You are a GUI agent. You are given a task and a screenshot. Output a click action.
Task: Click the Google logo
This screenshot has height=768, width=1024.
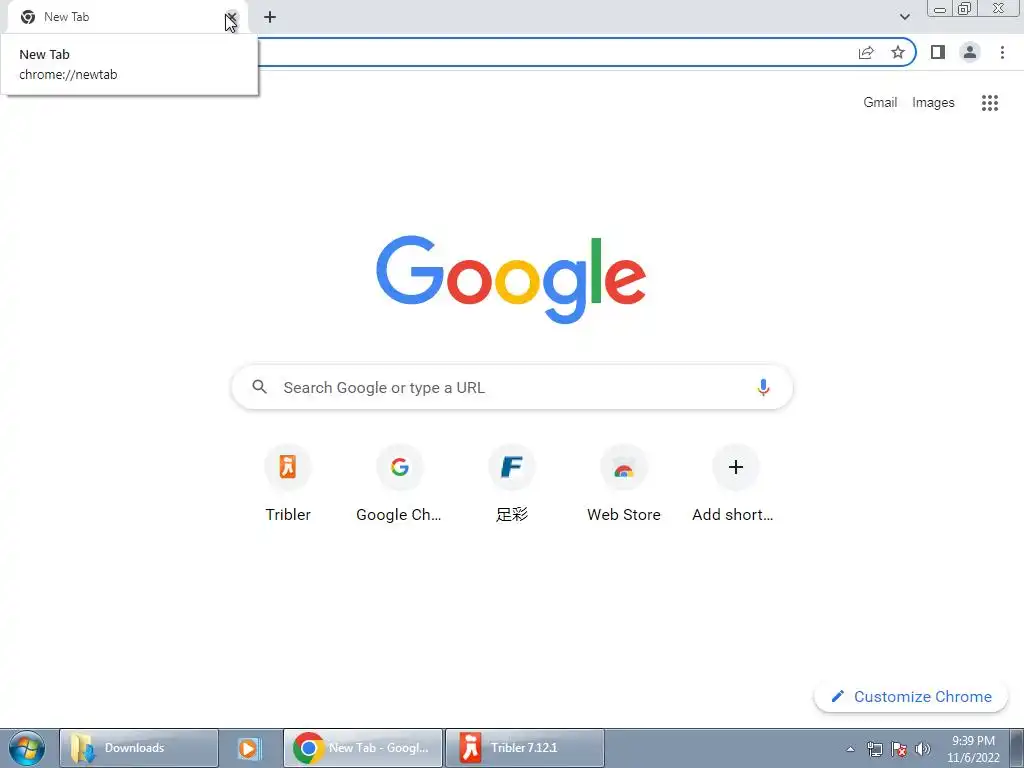pyautogui.click(x=511, y=279)
